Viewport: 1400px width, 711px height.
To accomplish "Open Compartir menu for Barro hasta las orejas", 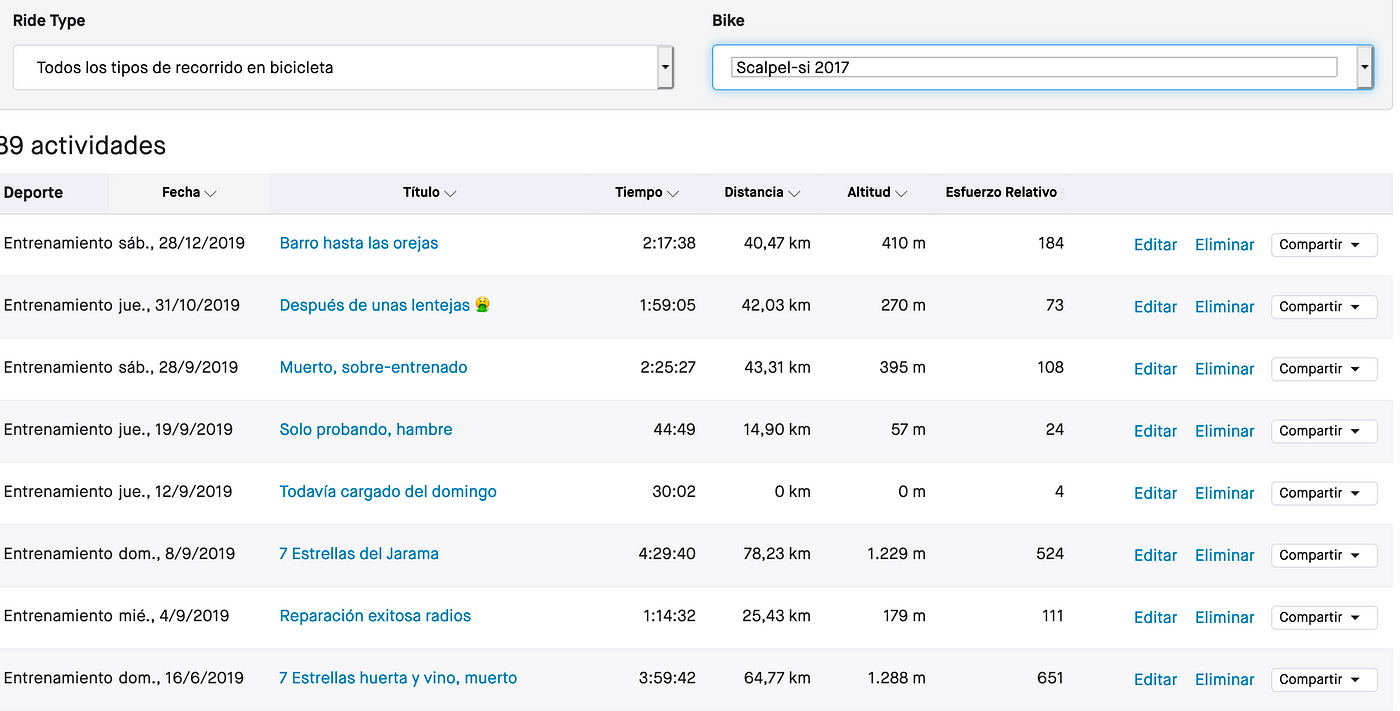I will [1324, 244].
